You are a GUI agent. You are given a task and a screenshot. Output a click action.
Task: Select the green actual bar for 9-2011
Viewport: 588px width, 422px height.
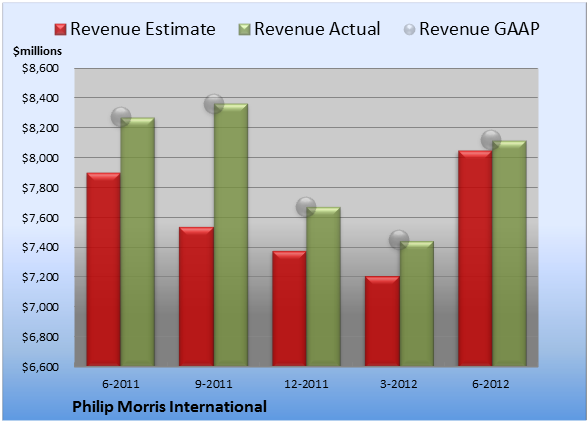click(231, 235)
